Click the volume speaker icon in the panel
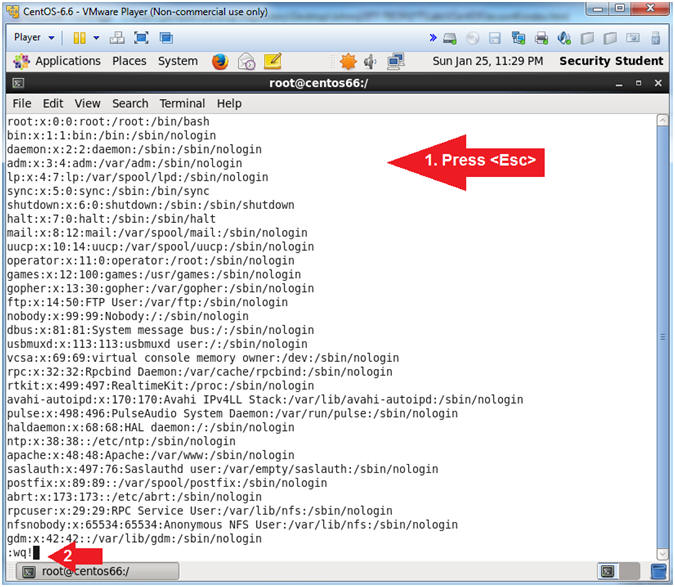This screenshot has height=587, width=675. [x=370, y=62]
